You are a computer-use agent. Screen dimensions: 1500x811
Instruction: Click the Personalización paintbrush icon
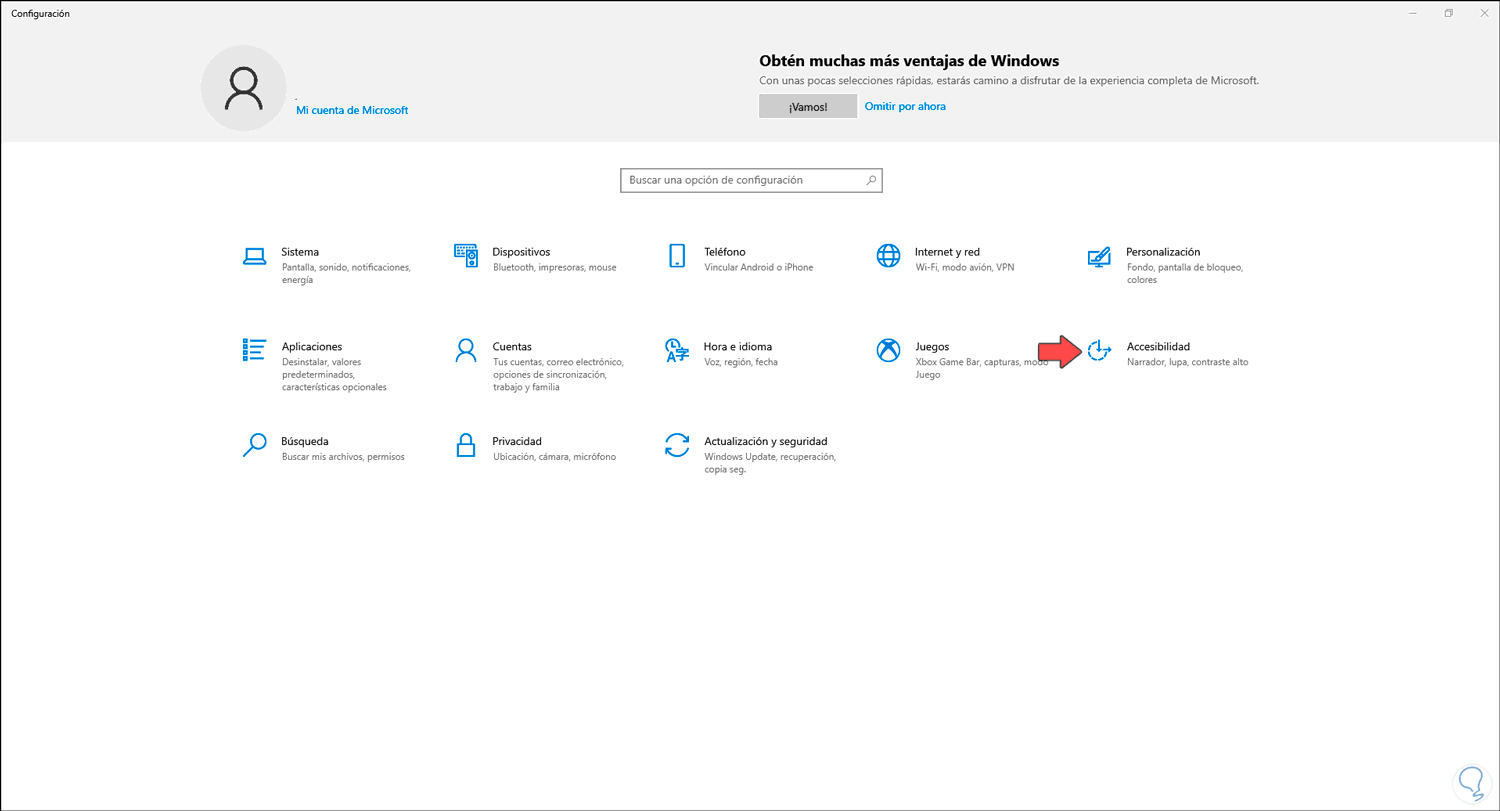(1099, 256)
